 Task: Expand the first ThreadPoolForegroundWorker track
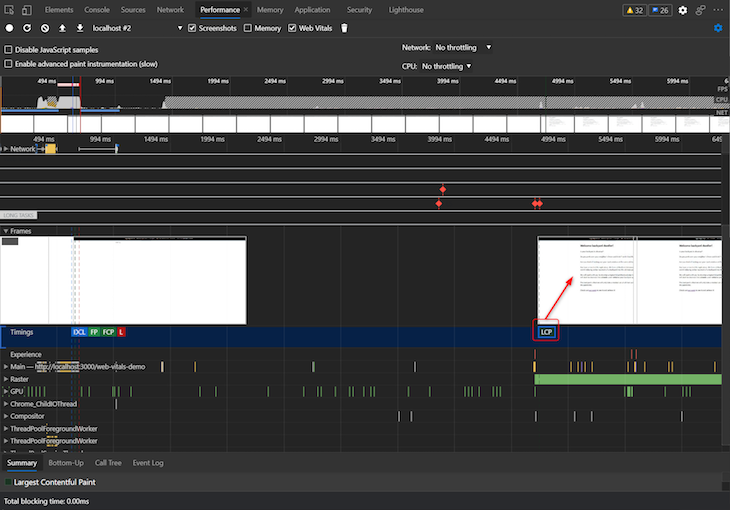coord(6,428)
